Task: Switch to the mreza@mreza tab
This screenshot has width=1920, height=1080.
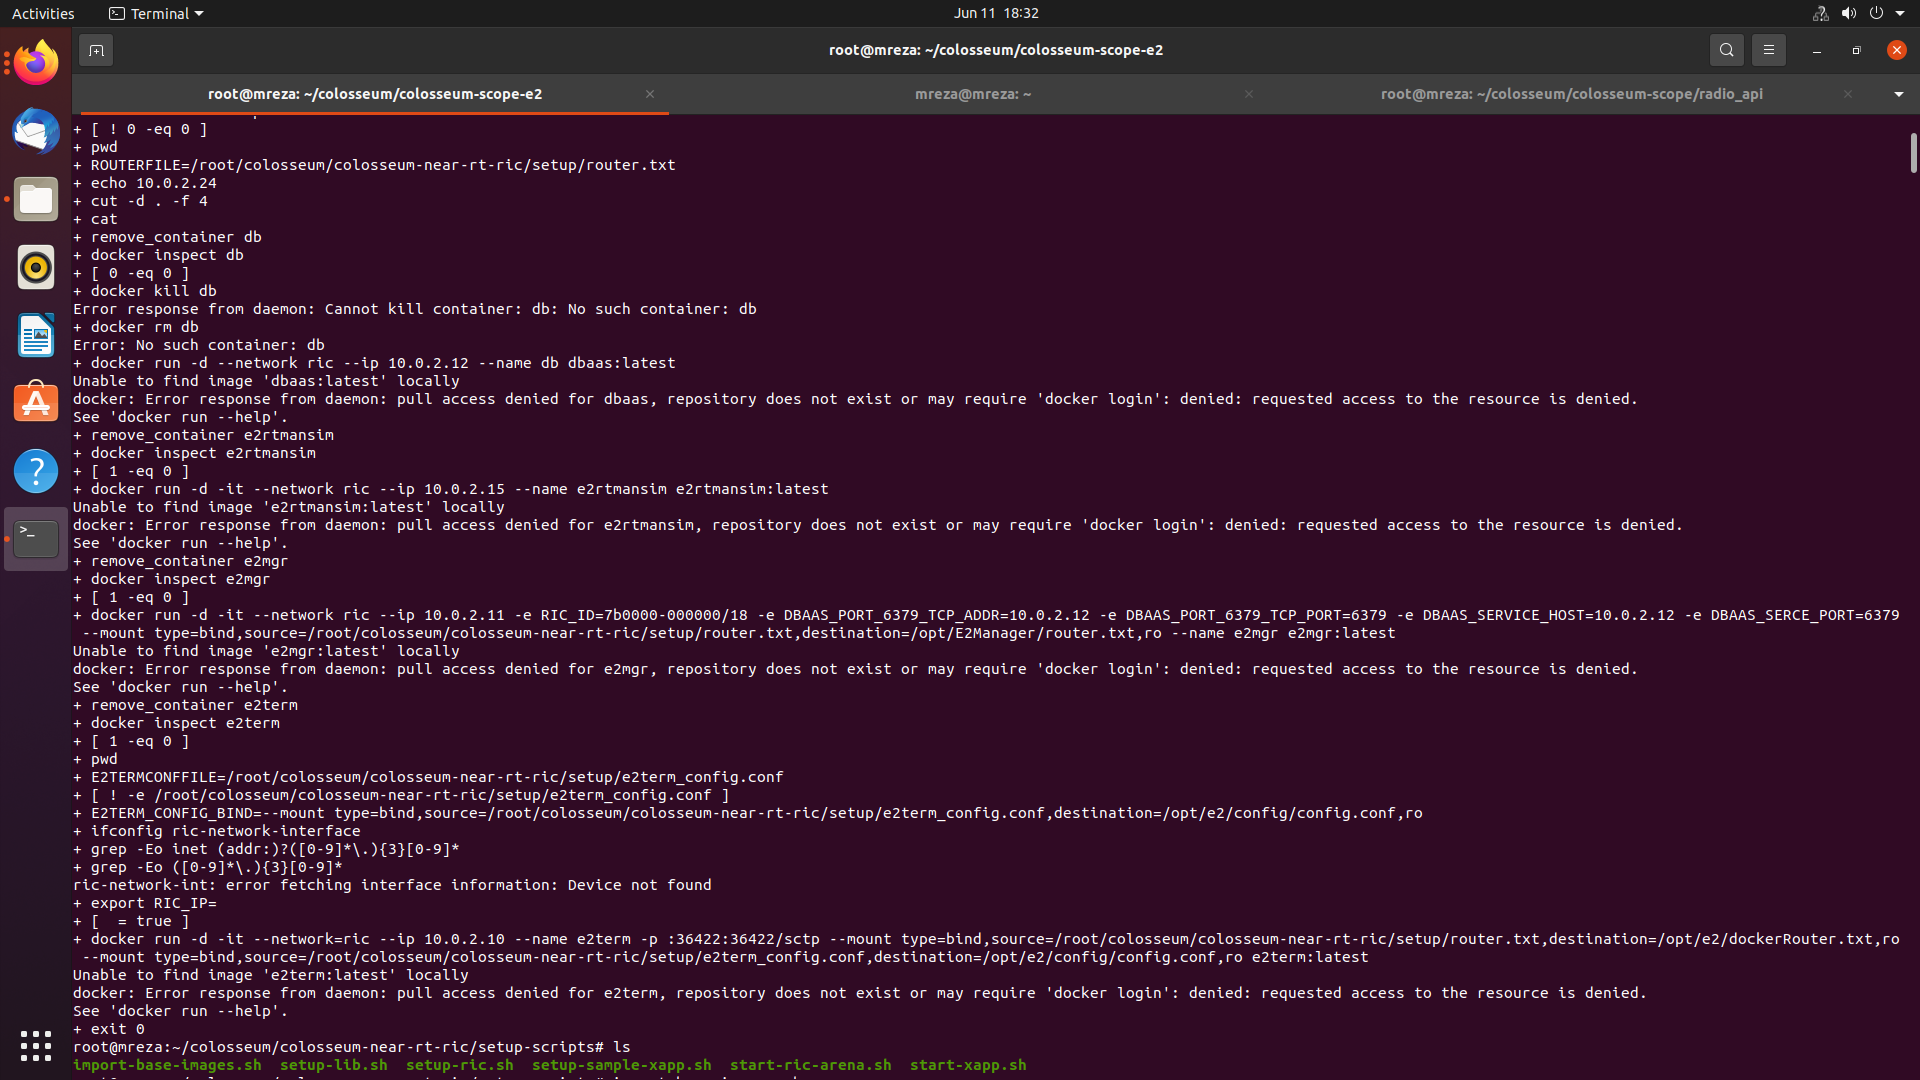Action: point(973,94)
